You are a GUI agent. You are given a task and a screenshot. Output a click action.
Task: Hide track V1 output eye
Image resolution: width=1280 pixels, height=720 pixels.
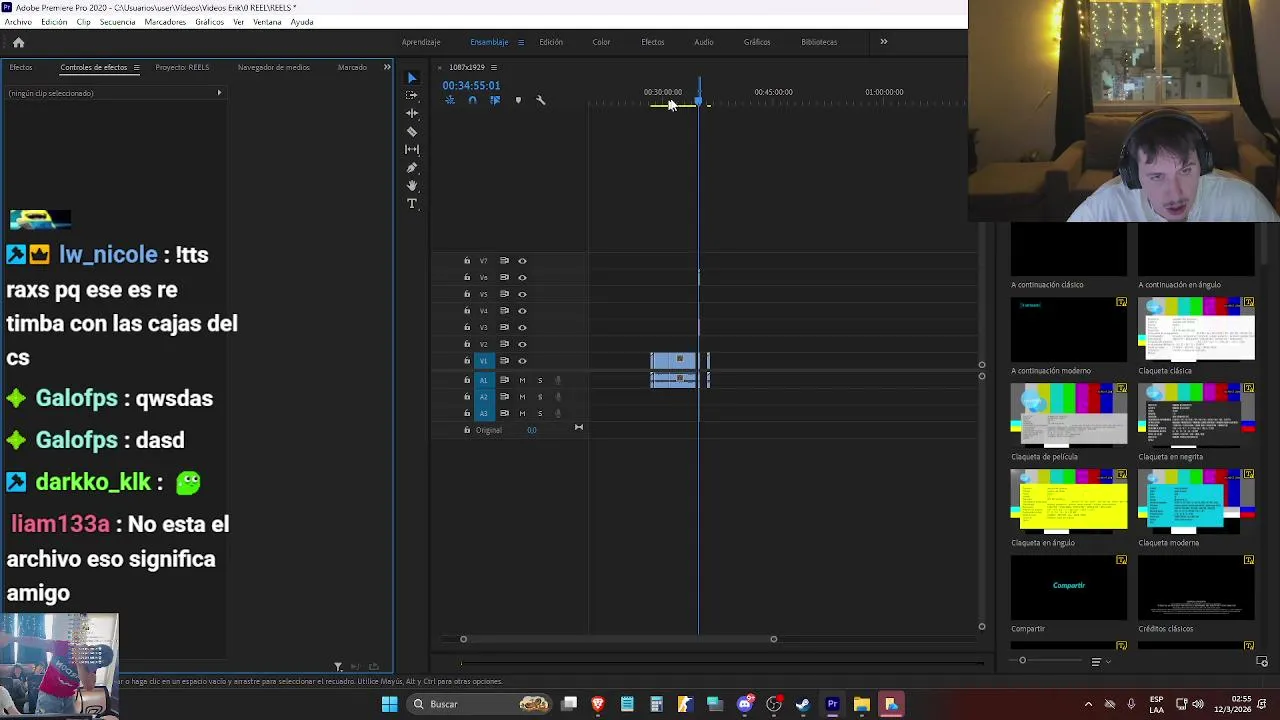pyautogui.click(x=522, y=361)
